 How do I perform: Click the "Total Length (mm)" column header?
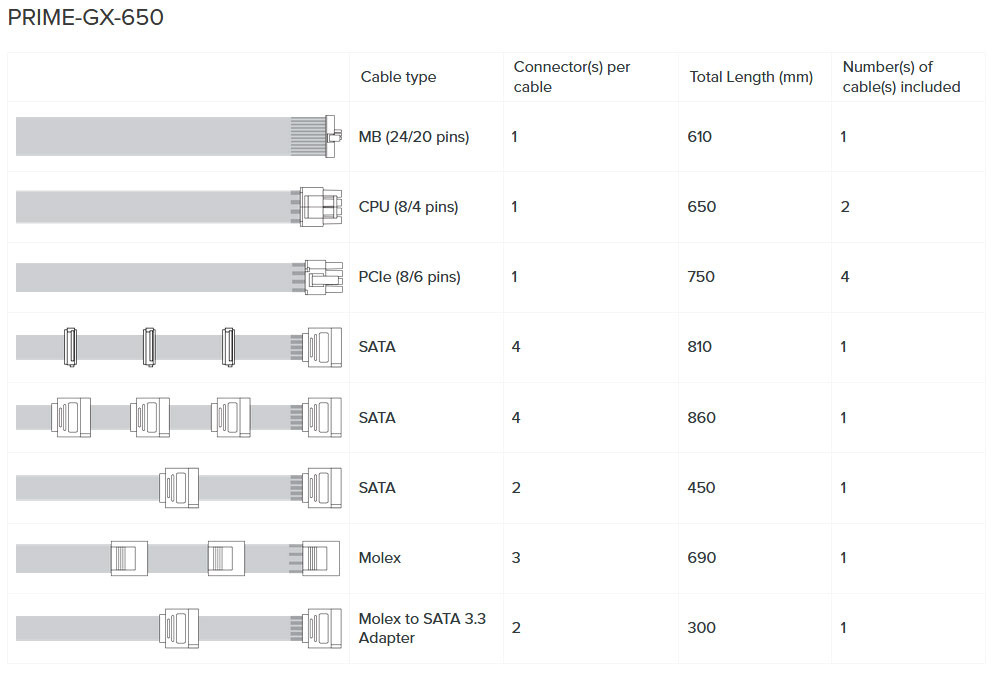pos(751,77)
